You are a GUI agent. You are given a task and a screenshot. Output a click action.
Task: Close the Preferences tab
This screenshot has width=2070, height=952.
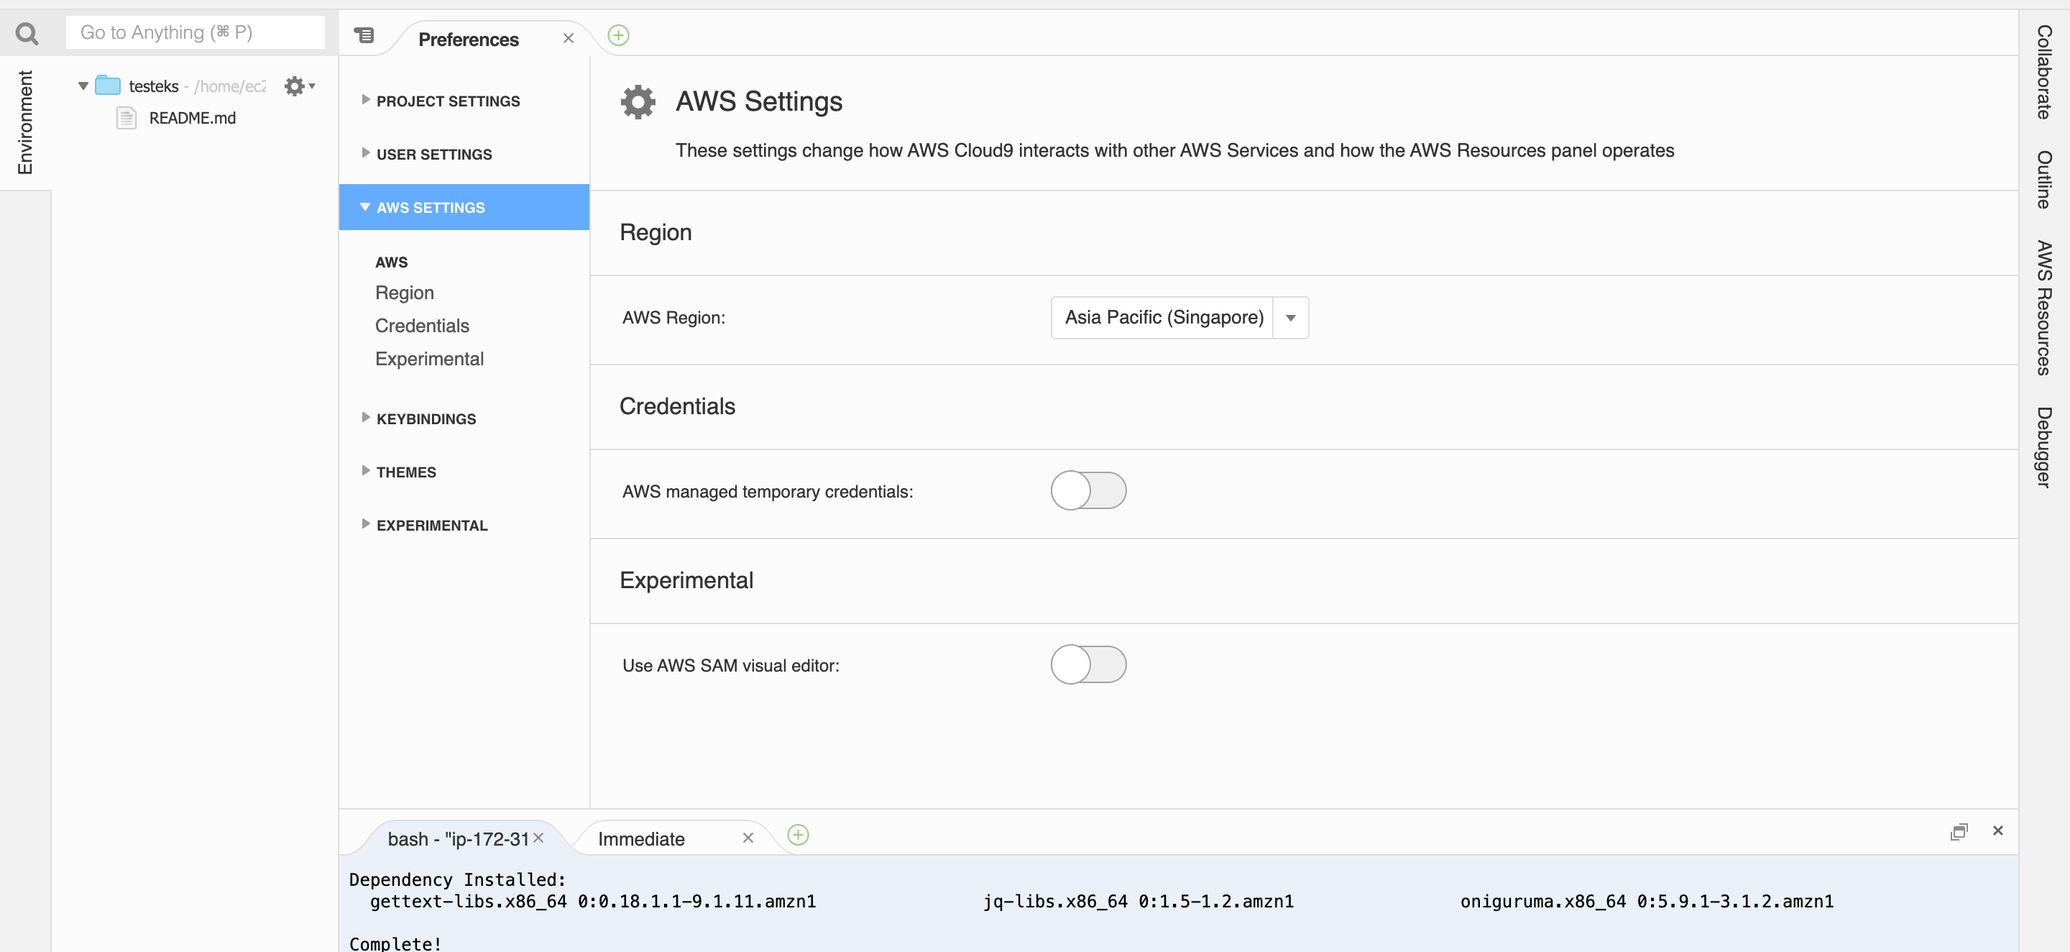click(x=568, y=38)
